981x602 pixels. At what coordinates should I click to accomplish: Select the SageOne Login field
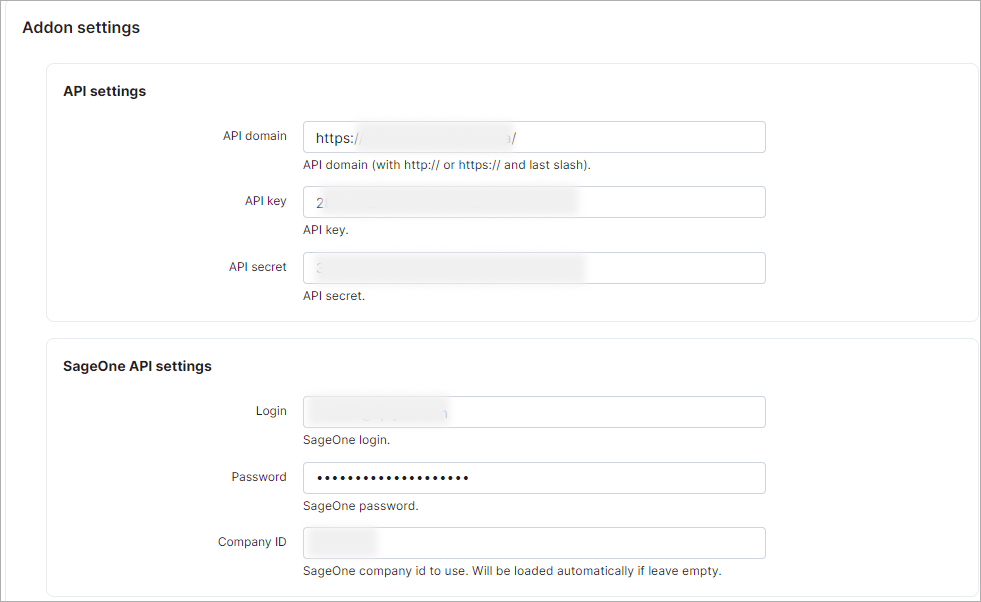pos(535,411)
